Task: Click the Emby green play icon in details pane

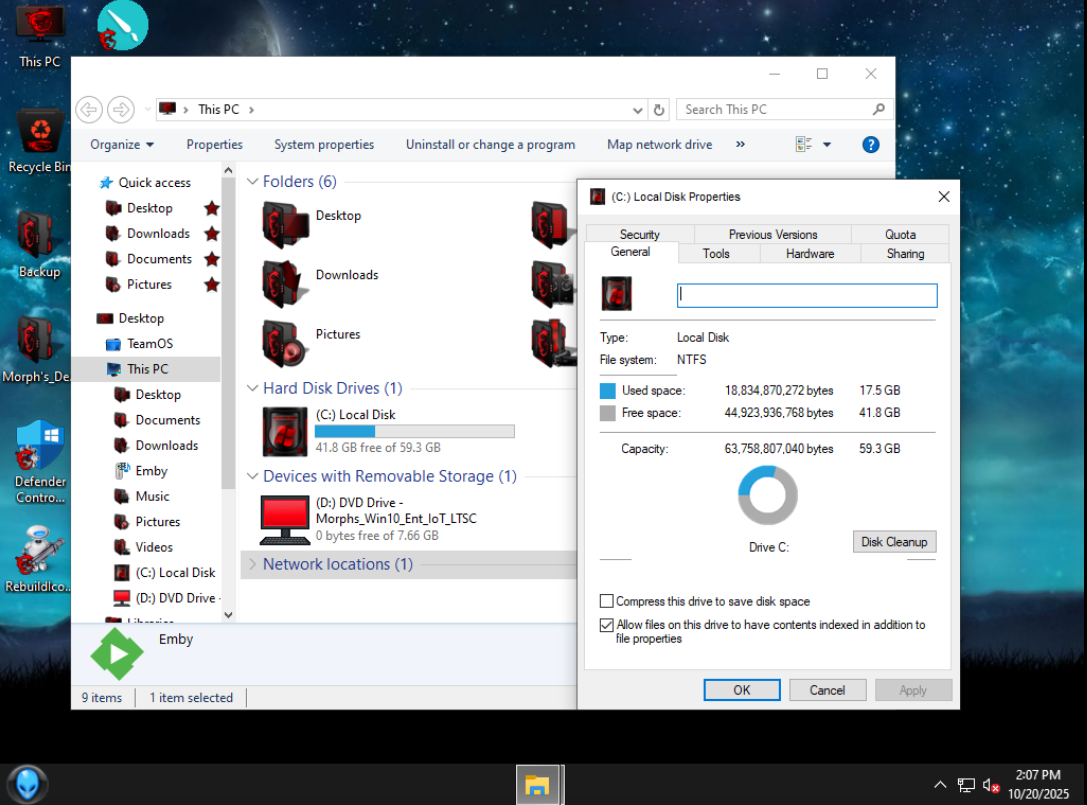Action: (x=116, y=654)
